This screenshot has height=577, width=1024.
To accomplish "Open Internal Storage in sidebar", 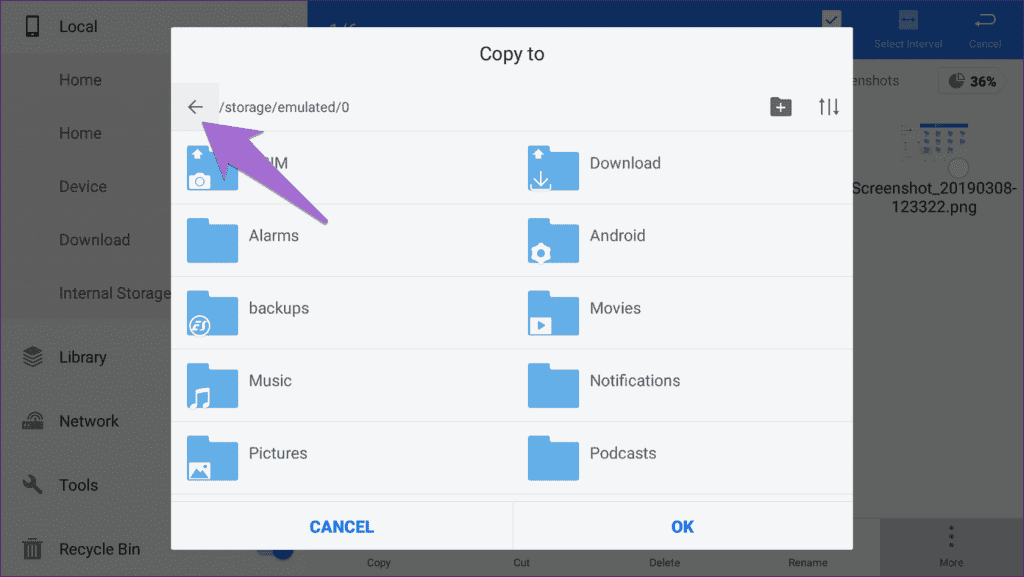I will coord(115,293).
